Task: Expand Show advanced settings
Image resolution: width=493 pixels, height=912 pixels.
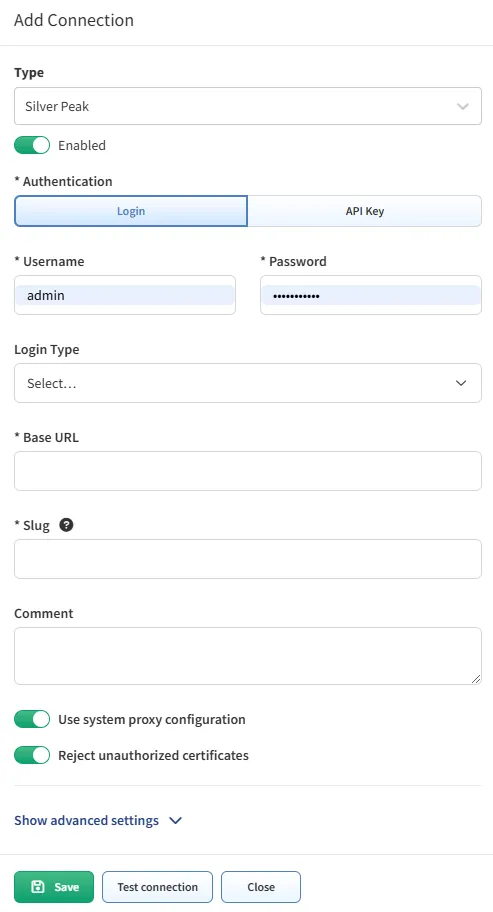Action: [86, 820]
